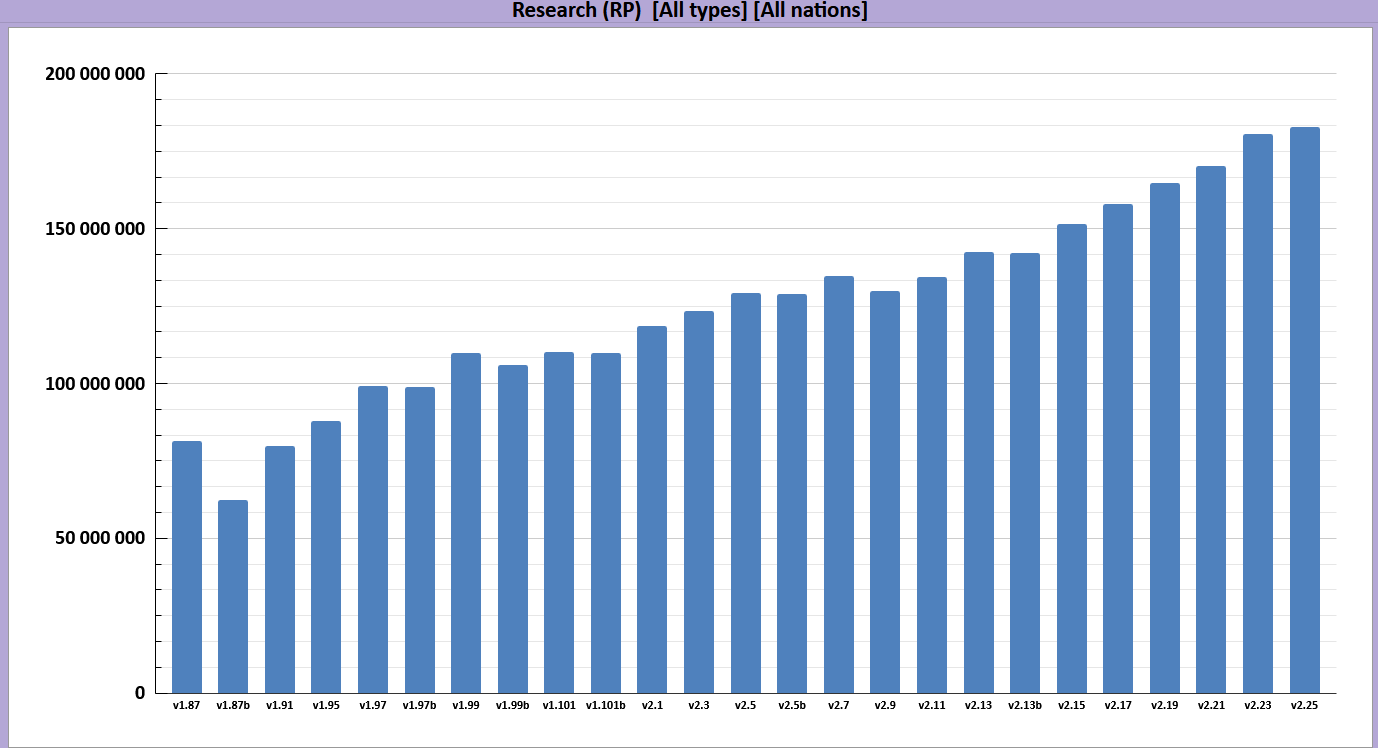Click the blue bar above v1.87
The height and width of the screenshot is (748, 1378).
click(x=187, y=567)
